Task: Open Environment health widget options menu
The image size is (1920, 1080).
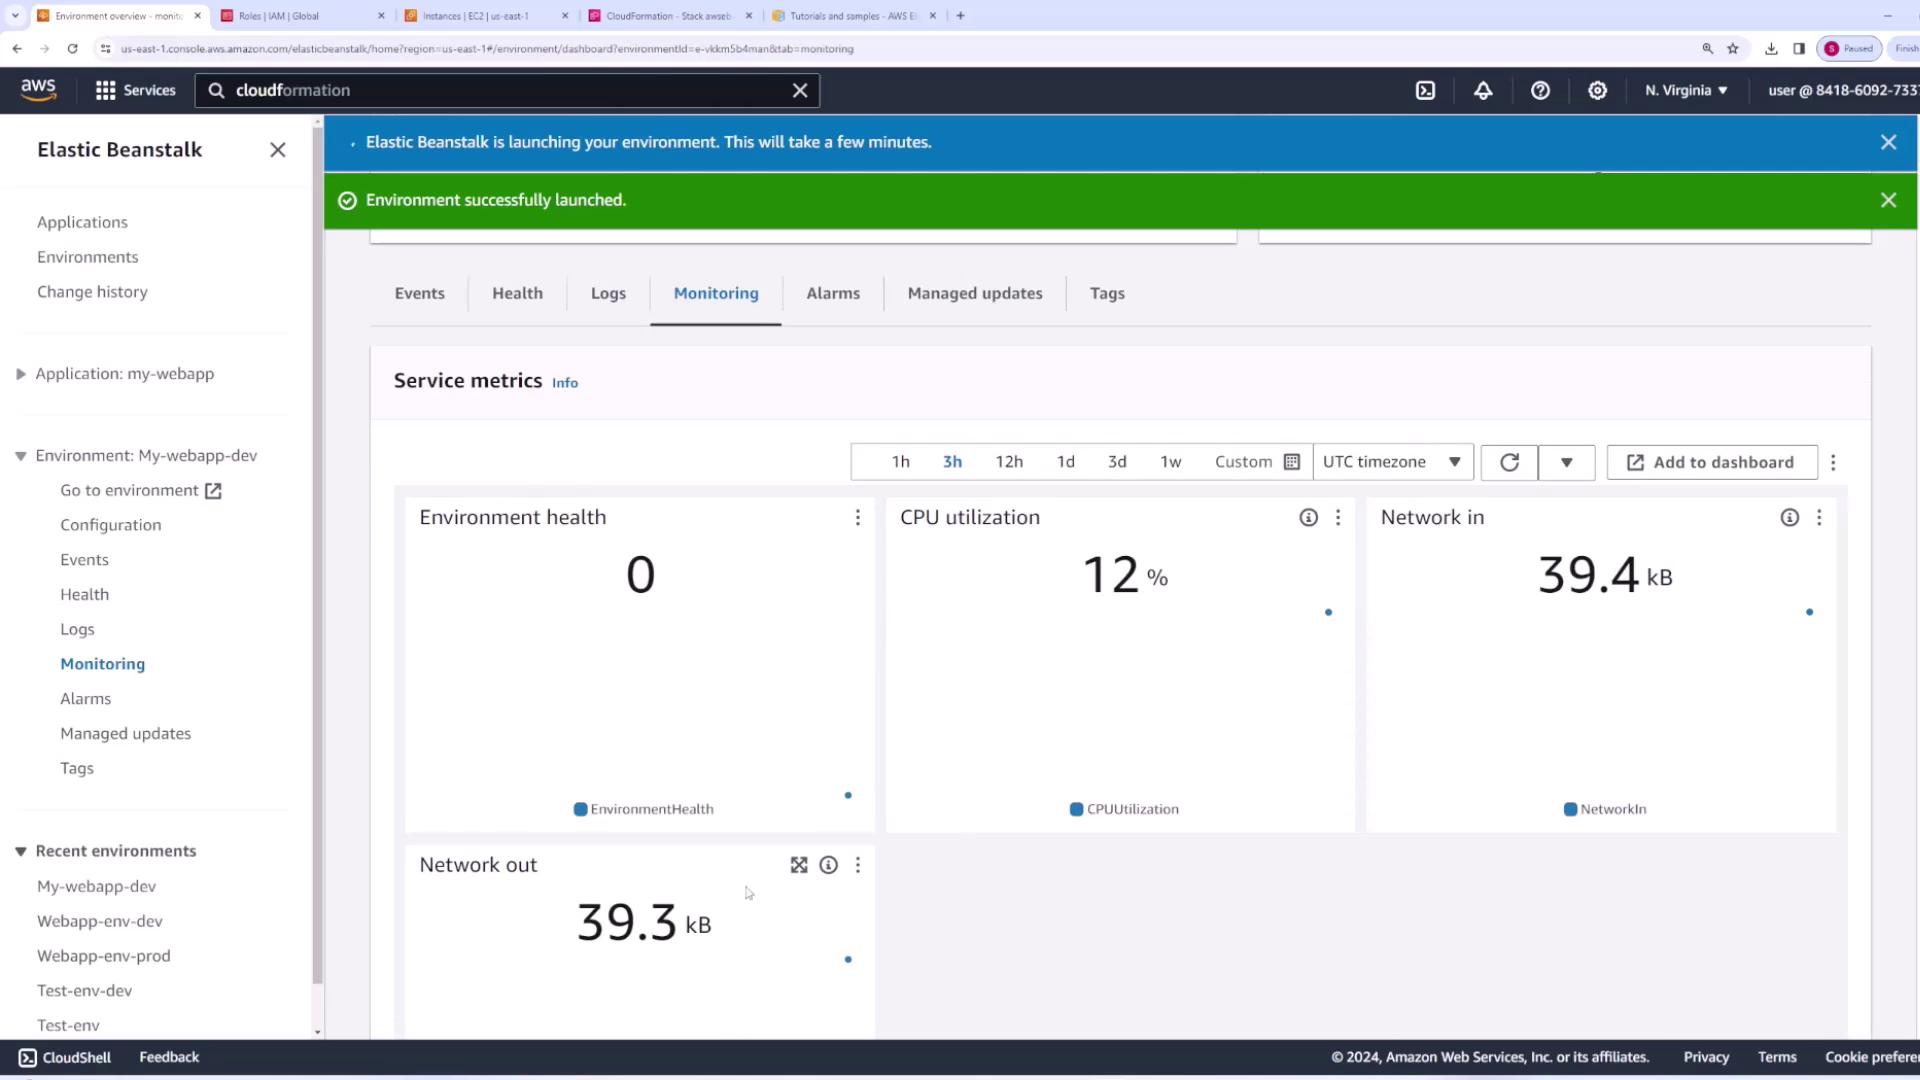Action: (x=857, y=517)
